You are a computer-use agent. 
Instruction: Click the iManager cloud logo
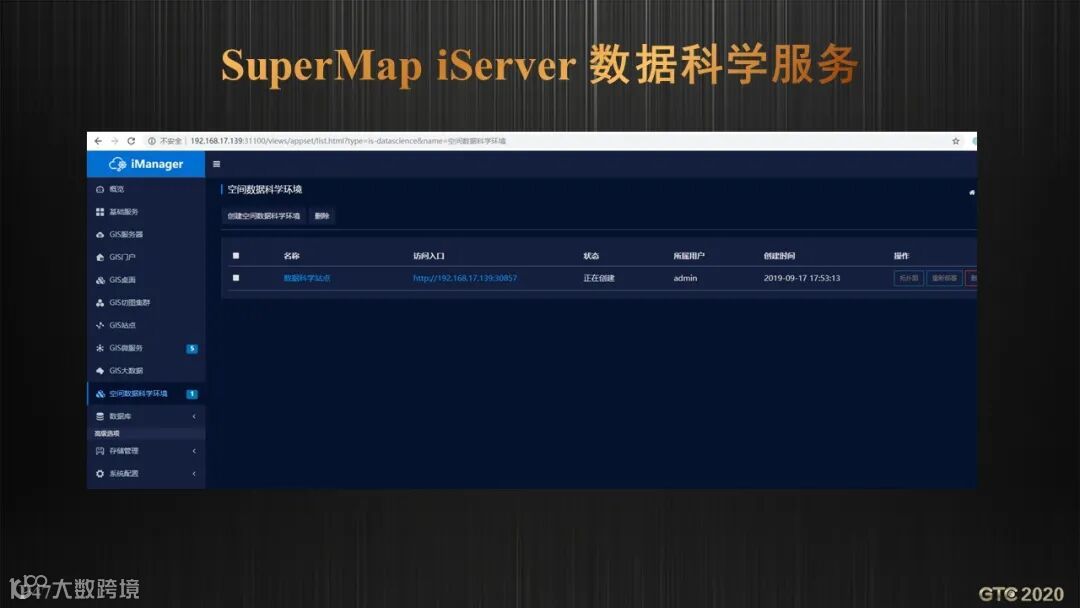click(x=117, y=164)
